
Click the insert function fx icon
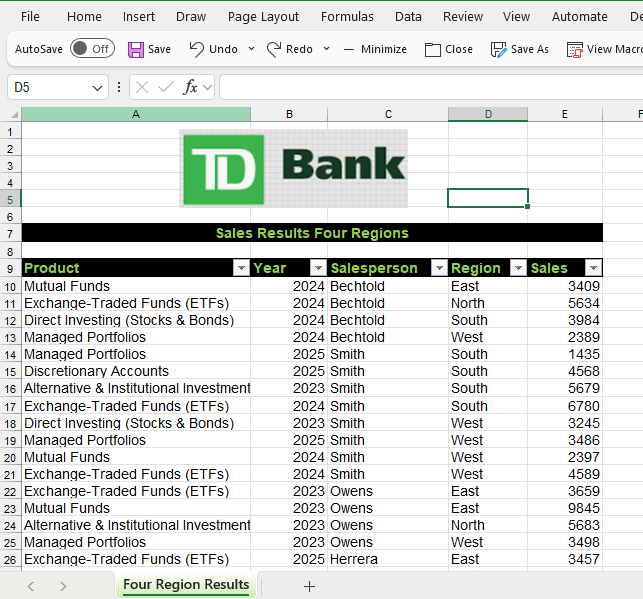pos(190,88)
